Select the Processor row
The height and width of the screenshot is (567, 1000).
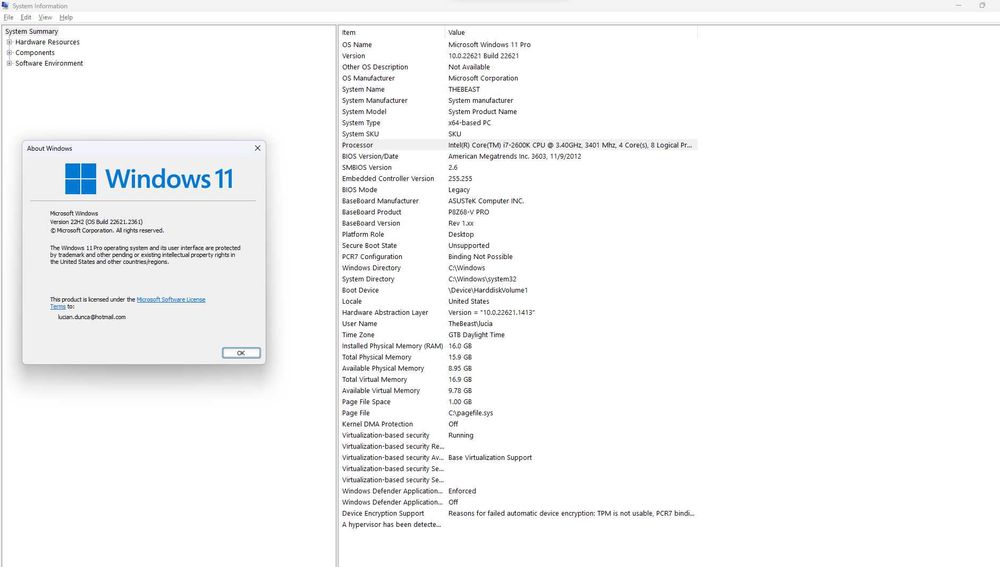point(518,145)
